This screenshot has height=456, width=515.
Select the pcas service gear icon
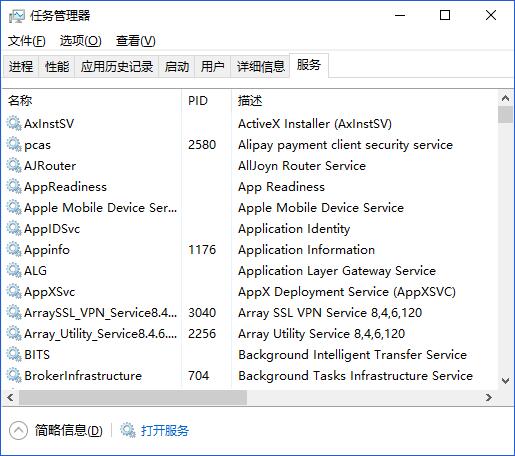(x=14, y=145)
